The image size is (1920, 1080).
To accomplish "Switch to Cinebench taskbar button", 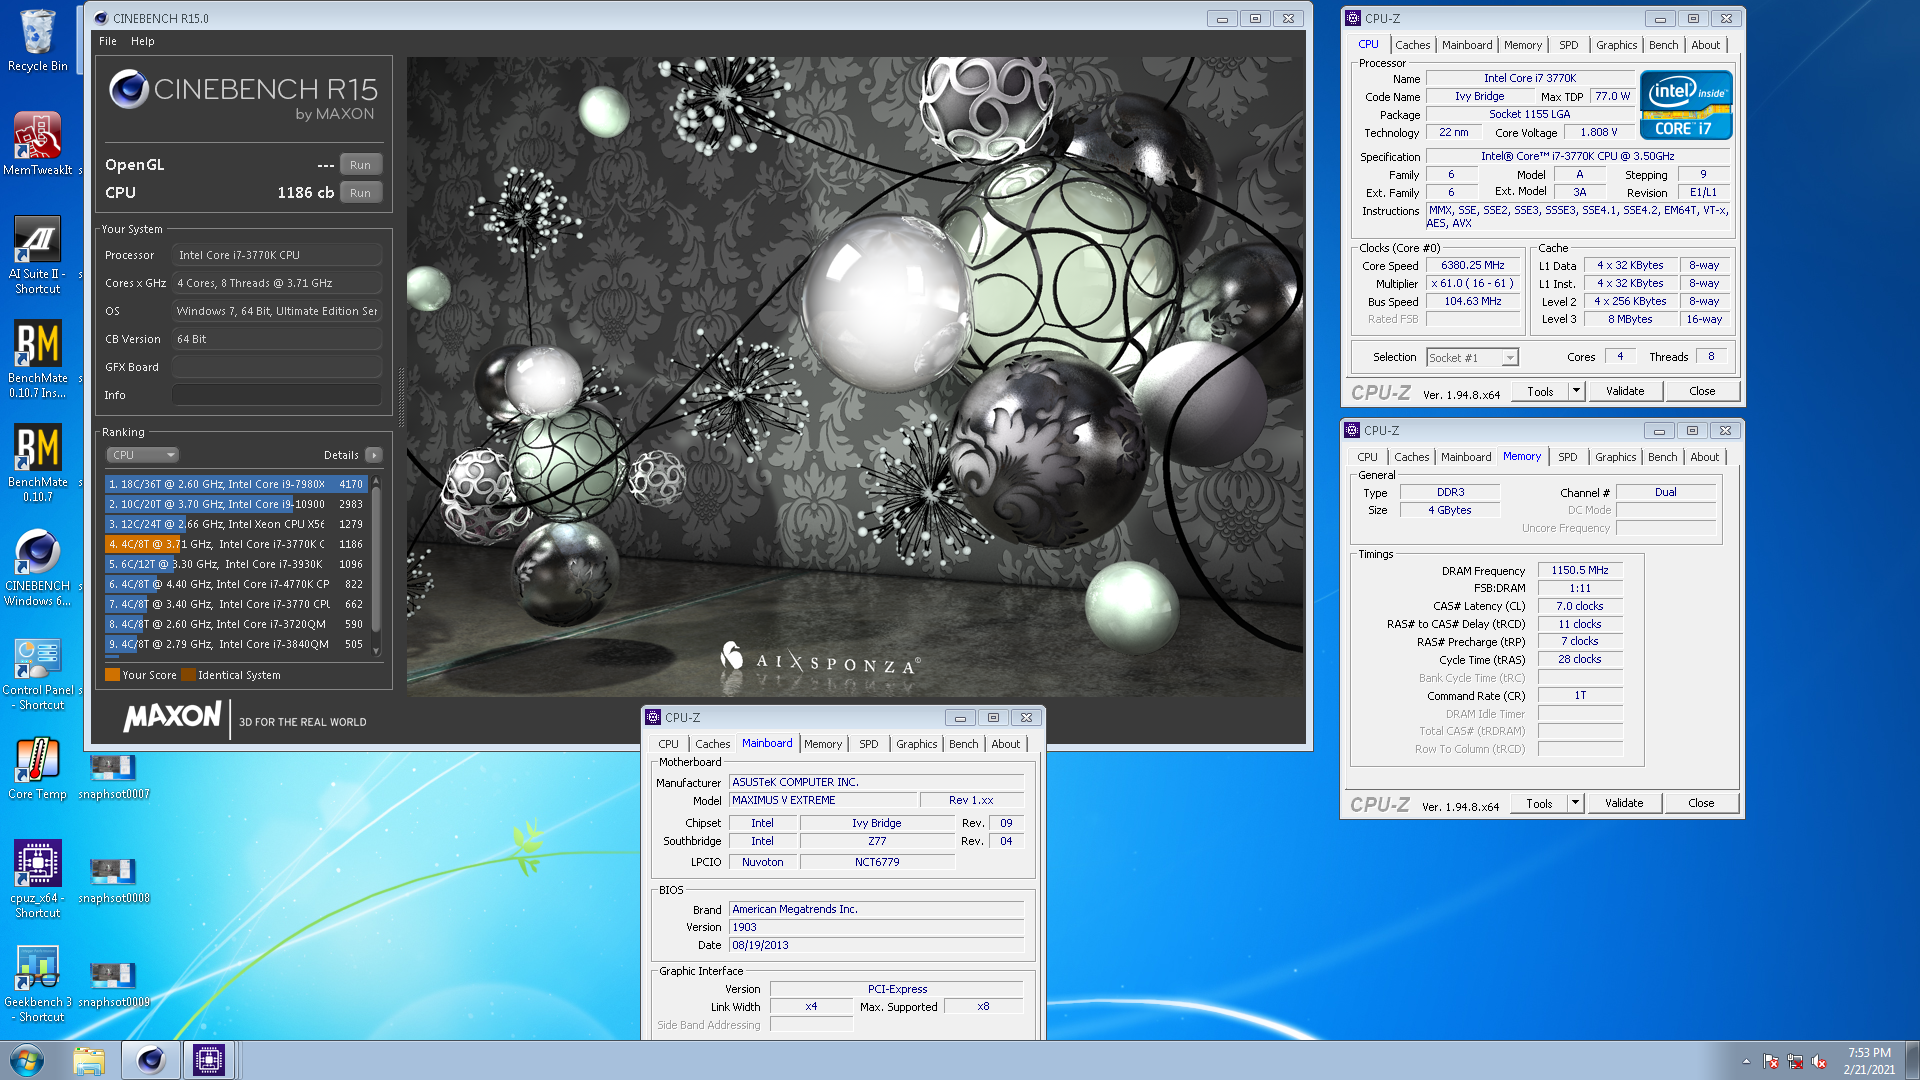I will (151, 1060).
